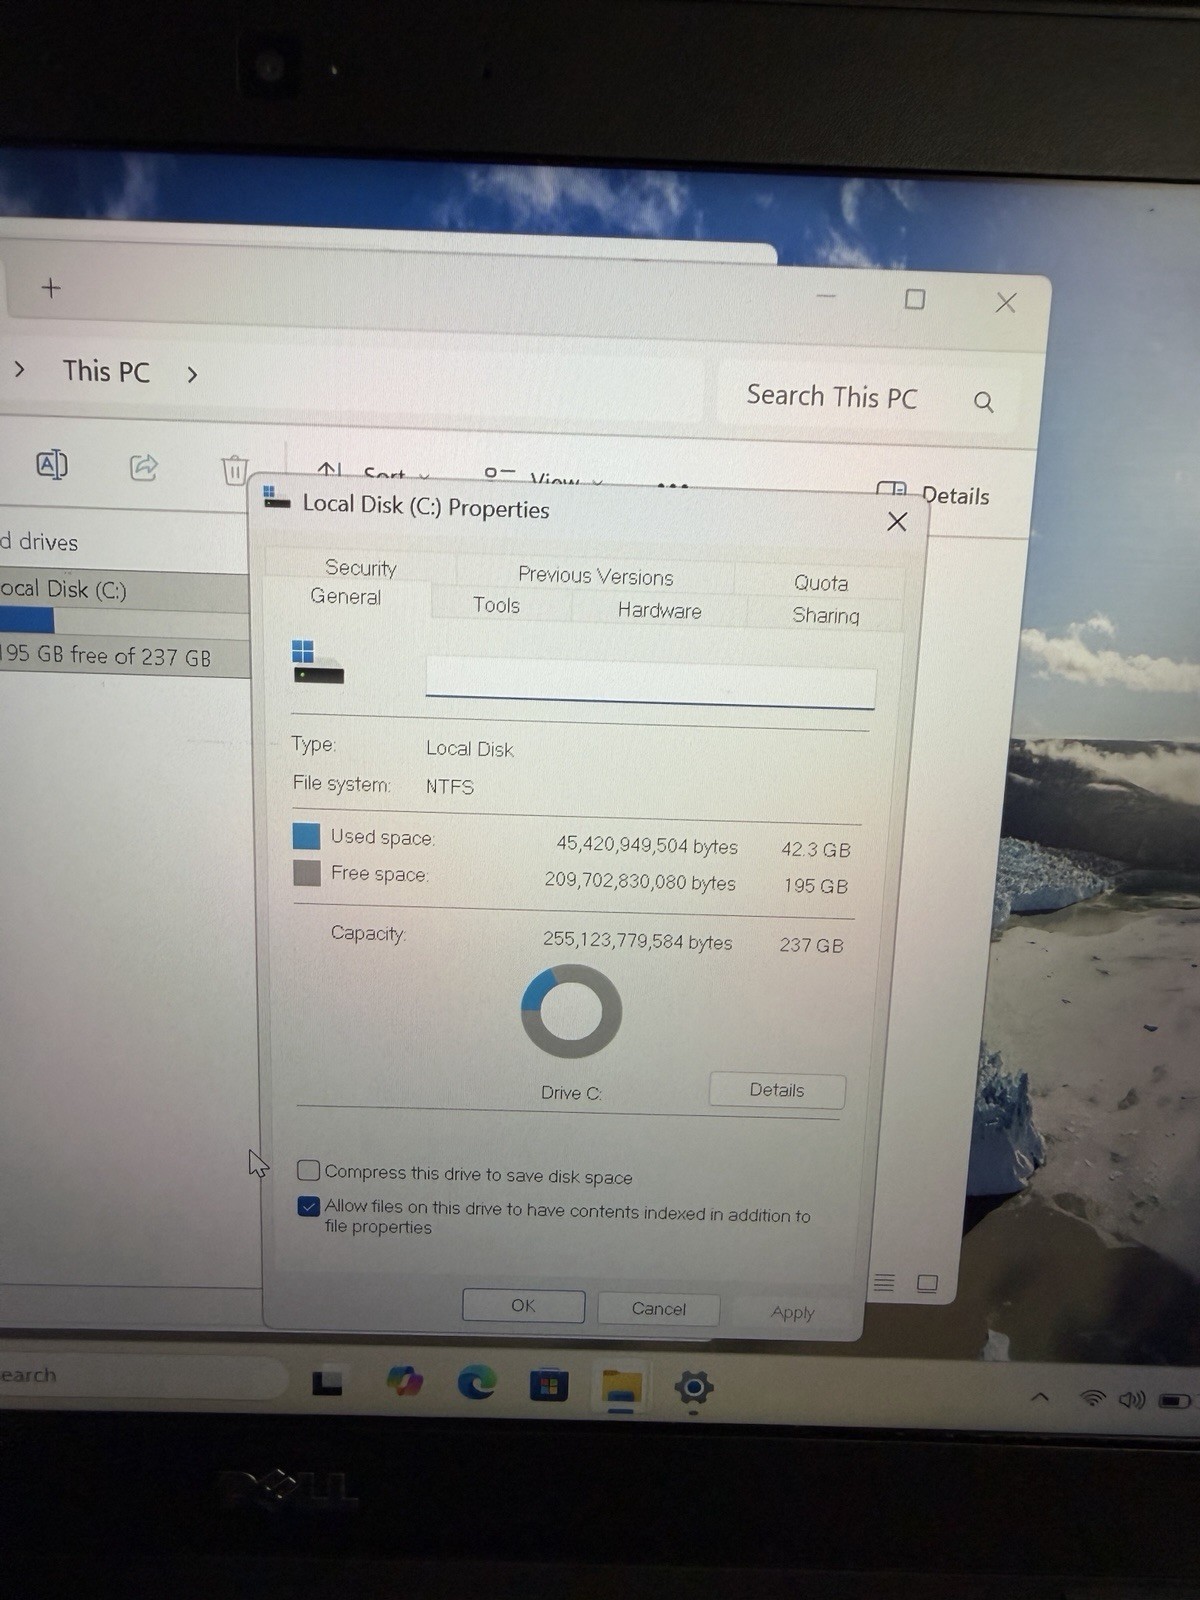Click the Apply button
The width and height of the screenshot is (1200, 1600).
point(793,1312)
